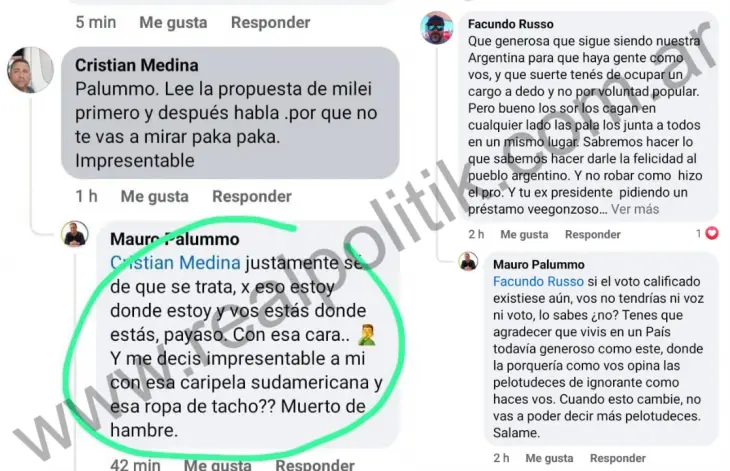Open Cristian Medina's profile picture
The width and height of the screenshot is (730, 471).
click(x=30, y=70)
